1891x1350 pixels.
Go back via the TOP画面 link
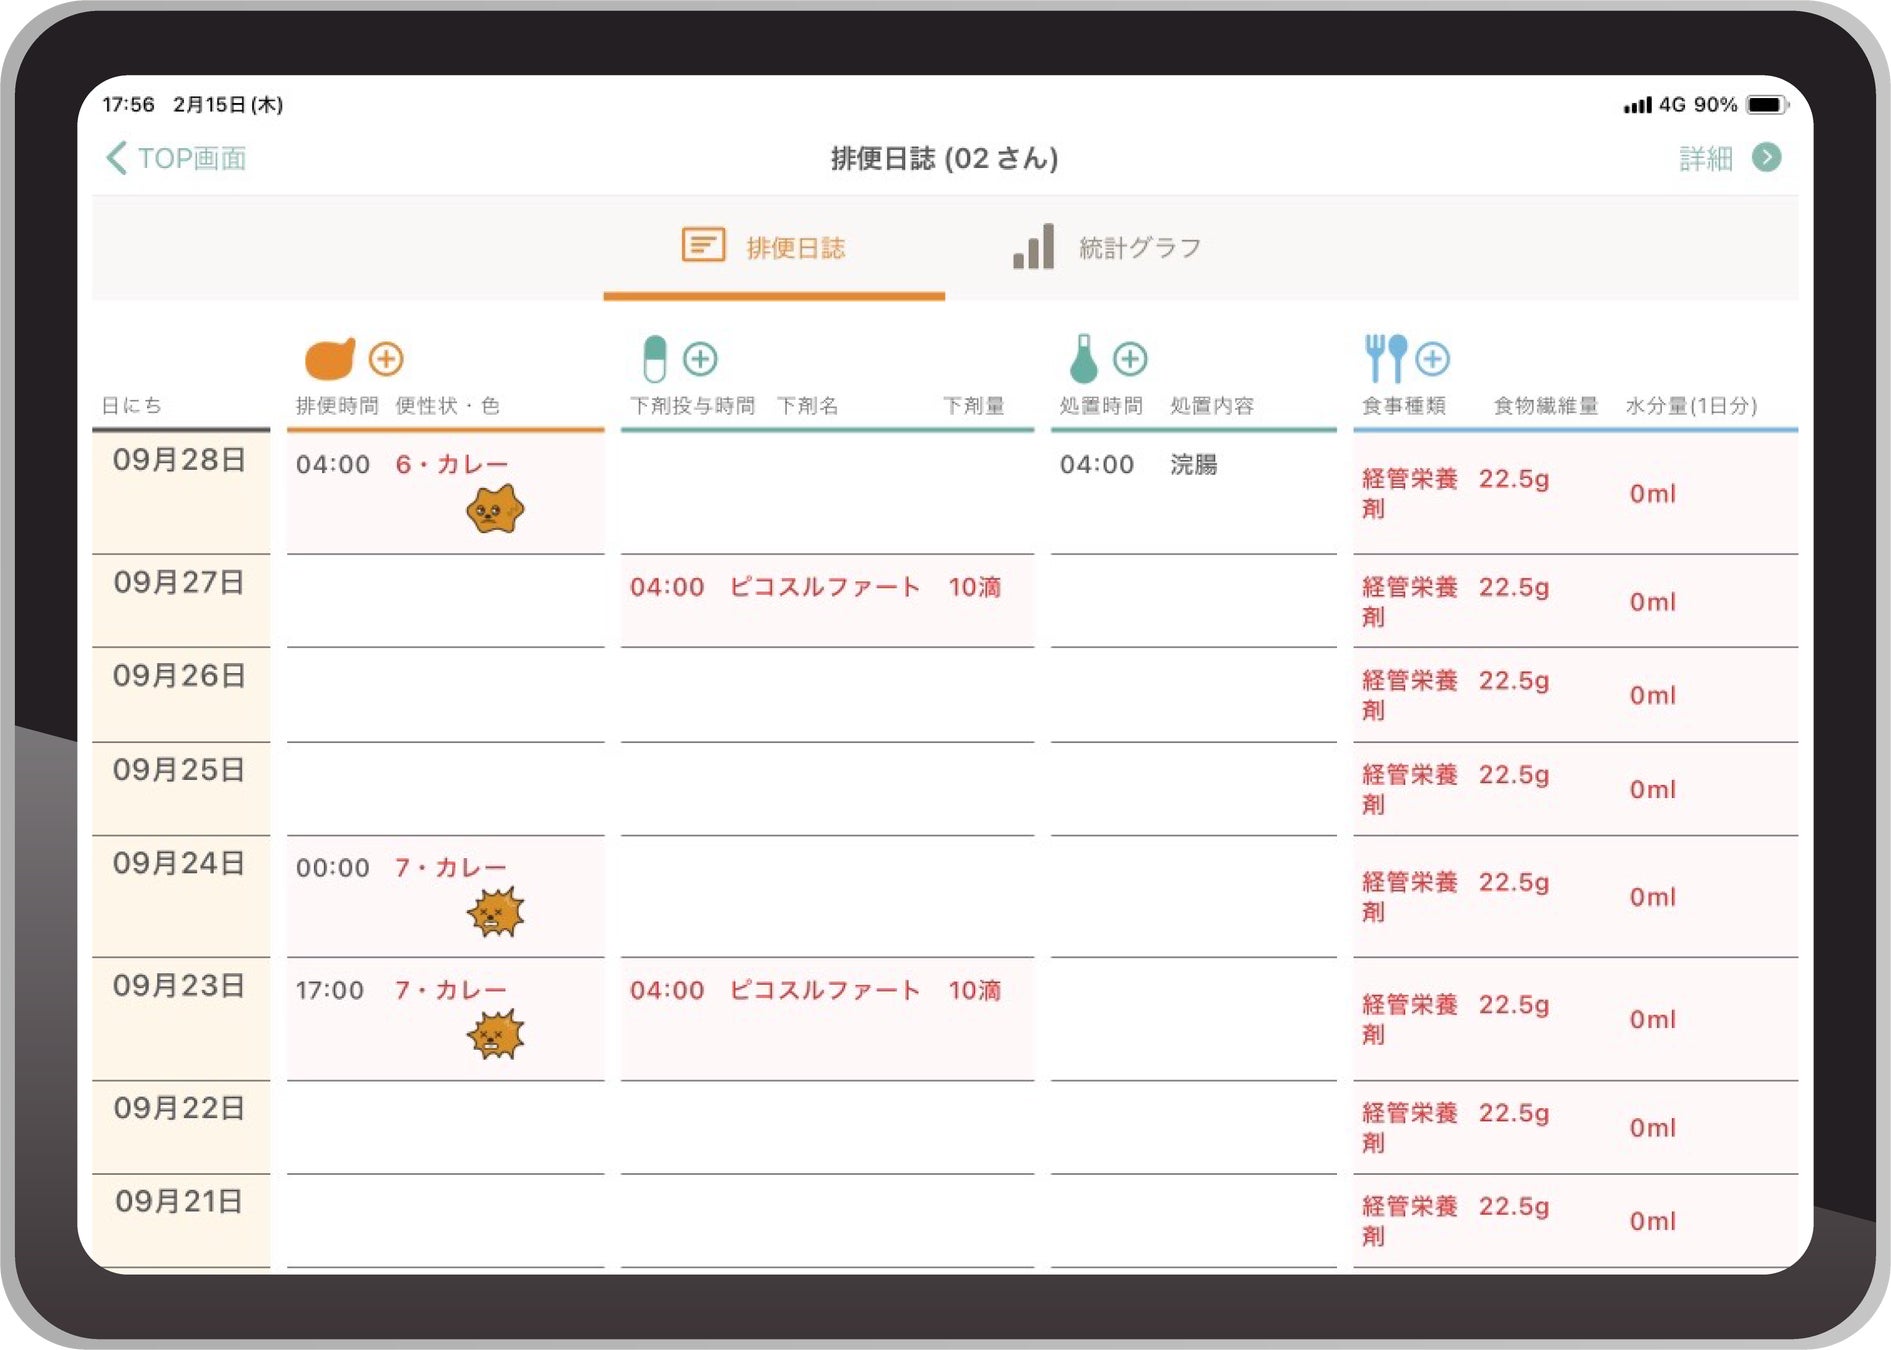click(x=191, y=158)
